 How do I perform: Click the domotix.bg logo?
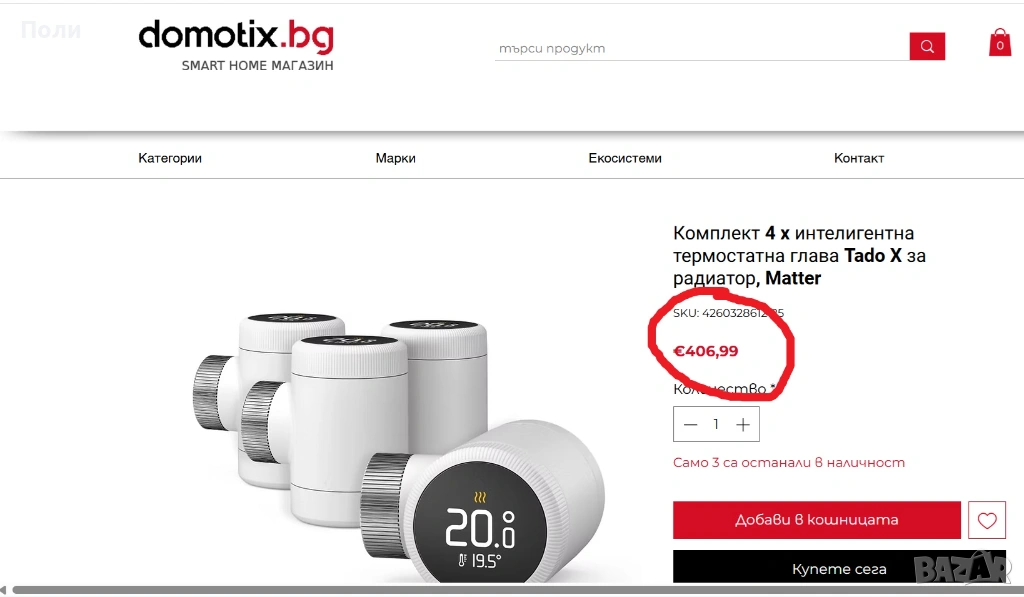pos(236,36)
